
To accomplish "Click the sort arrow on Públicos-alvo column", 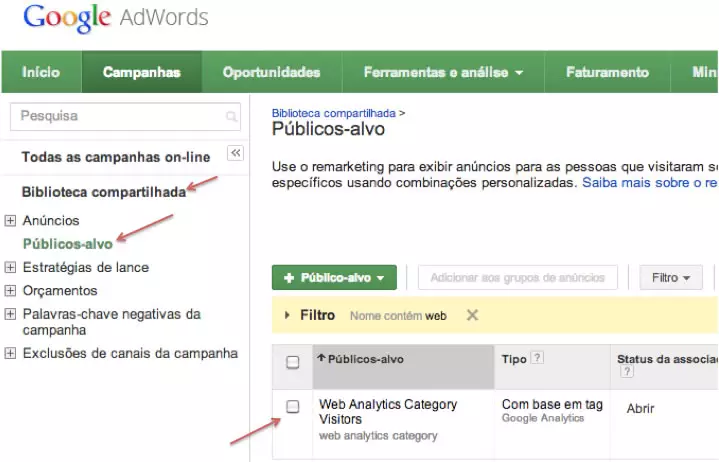I will (x=321, y=358).
